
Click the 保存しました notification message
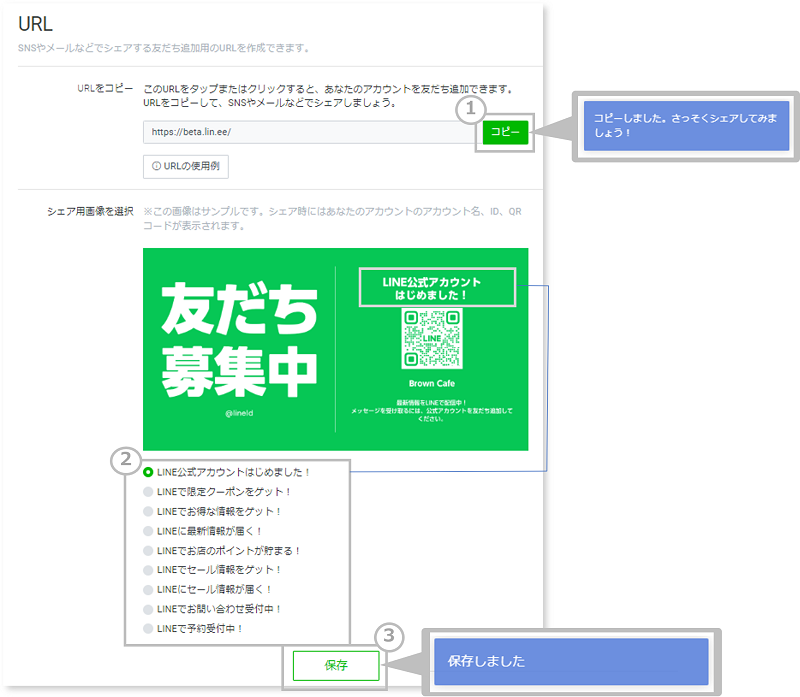(x=571, y=661)
